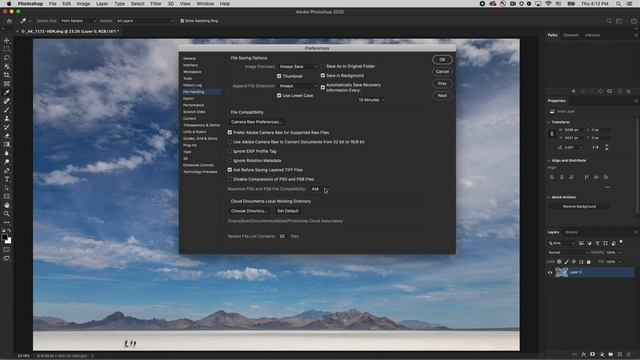Click Cancel in Preferences dialog
Image resolution: width=640 pixels, height=360 pixels.
coord(442,71)
